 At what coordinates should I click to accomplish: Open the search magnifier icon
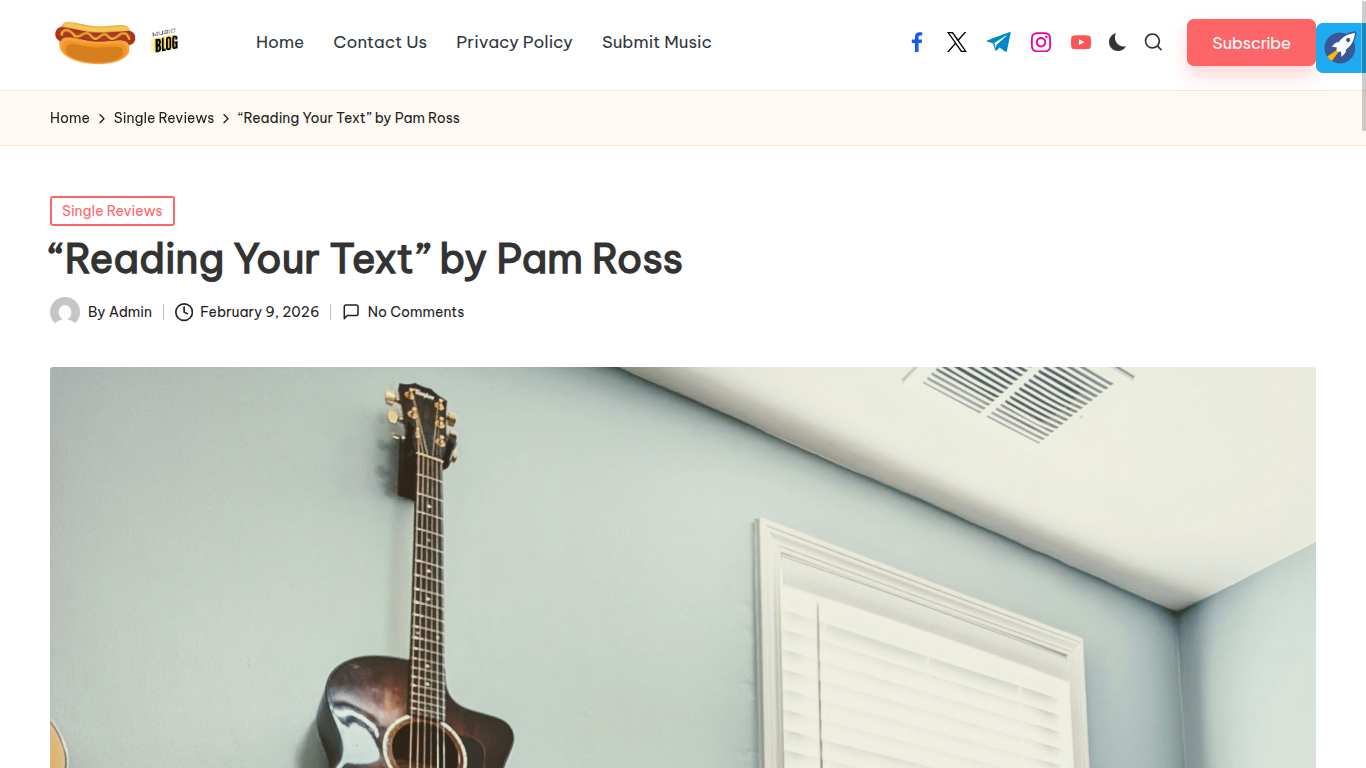tap(1153, 42)
